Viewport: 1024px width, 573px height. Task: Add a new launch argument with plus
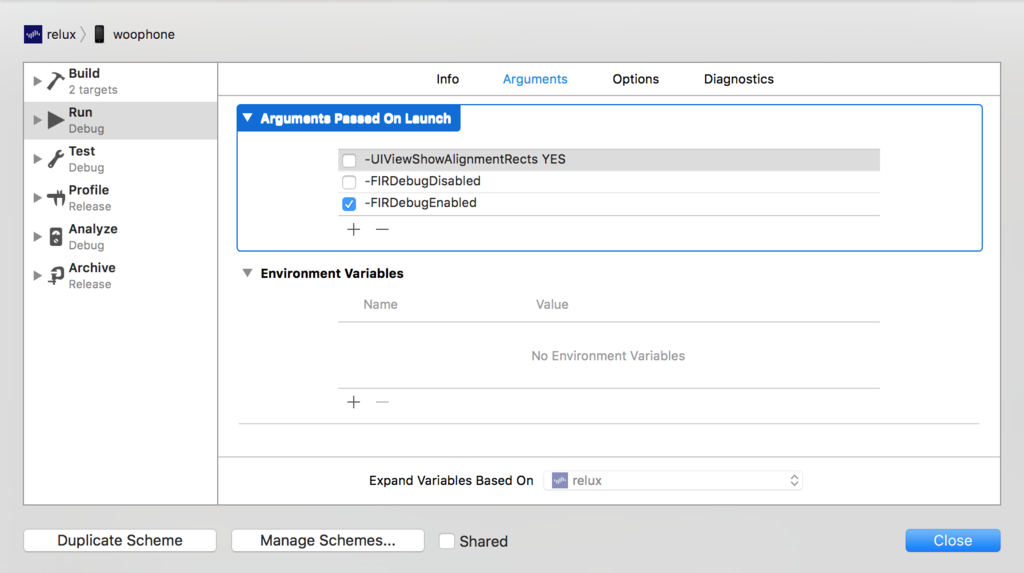tap(353, 229)
